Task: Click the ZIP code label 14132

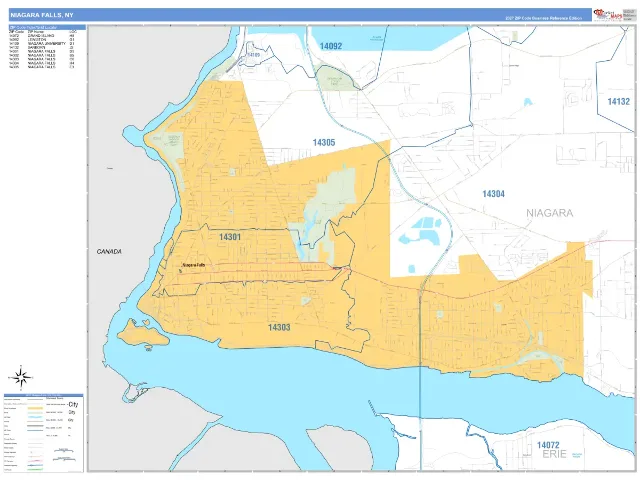Action: point(618,102)
